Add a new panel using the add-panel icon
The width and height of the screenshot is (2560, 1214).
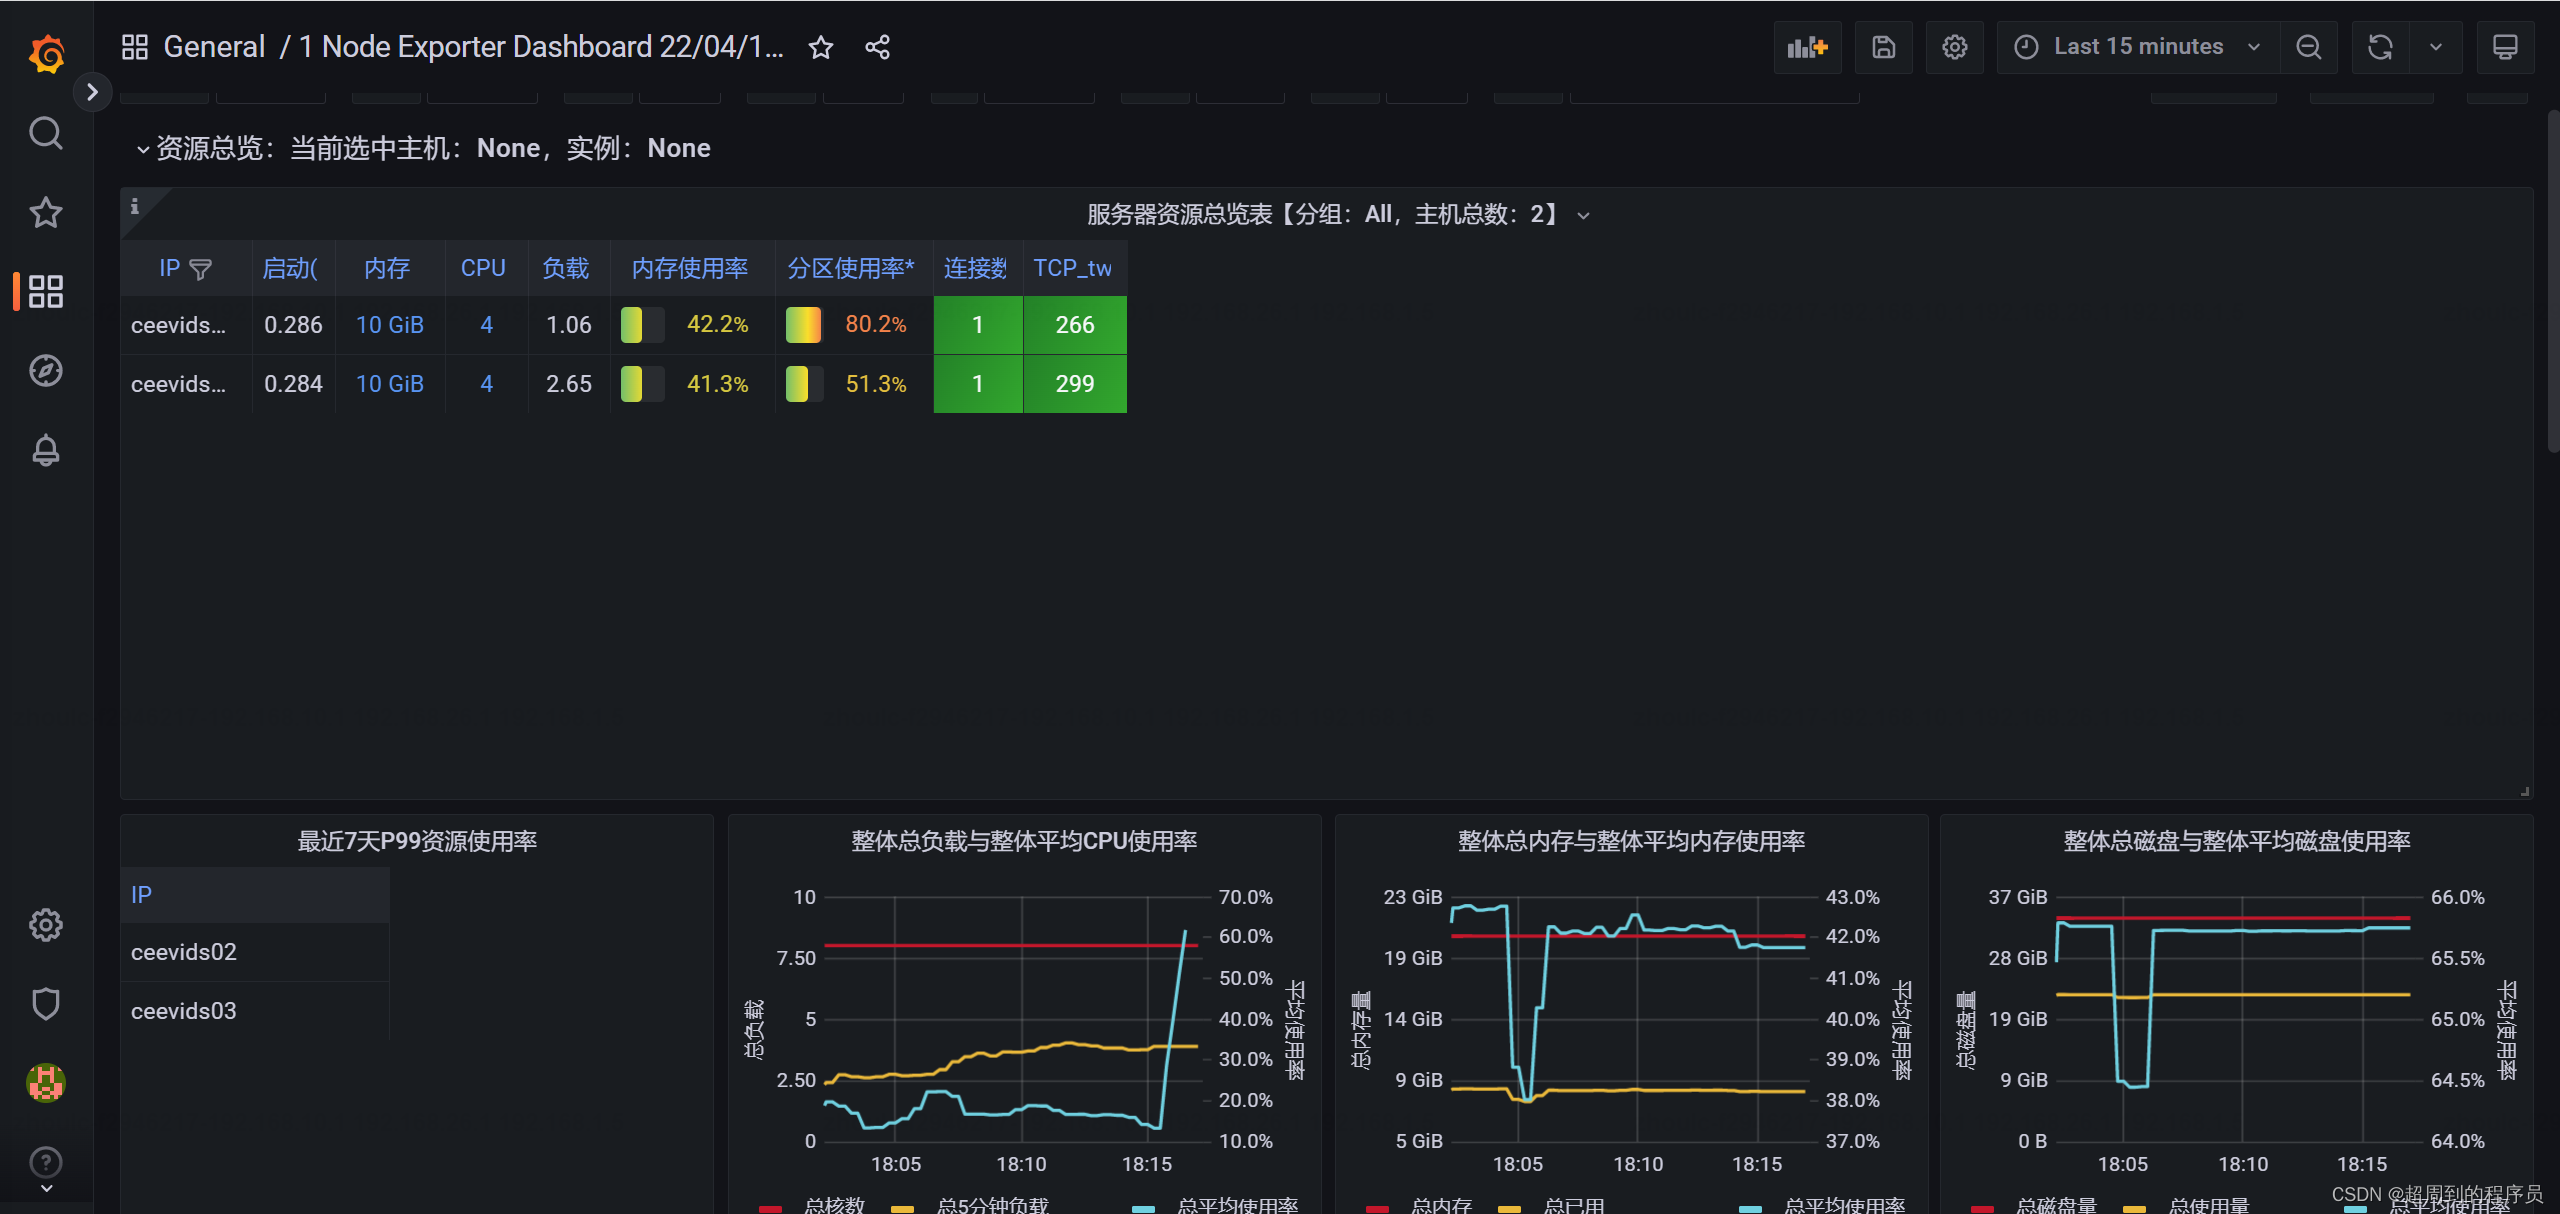click(1806, 46)
